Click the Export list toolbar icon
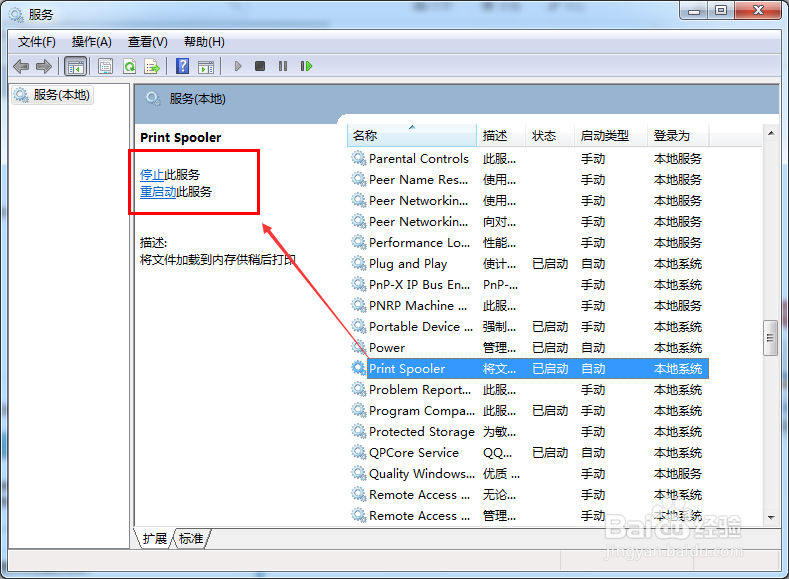Image resolution: width=789 pixels, height=579 pixels. click(152, 66)
